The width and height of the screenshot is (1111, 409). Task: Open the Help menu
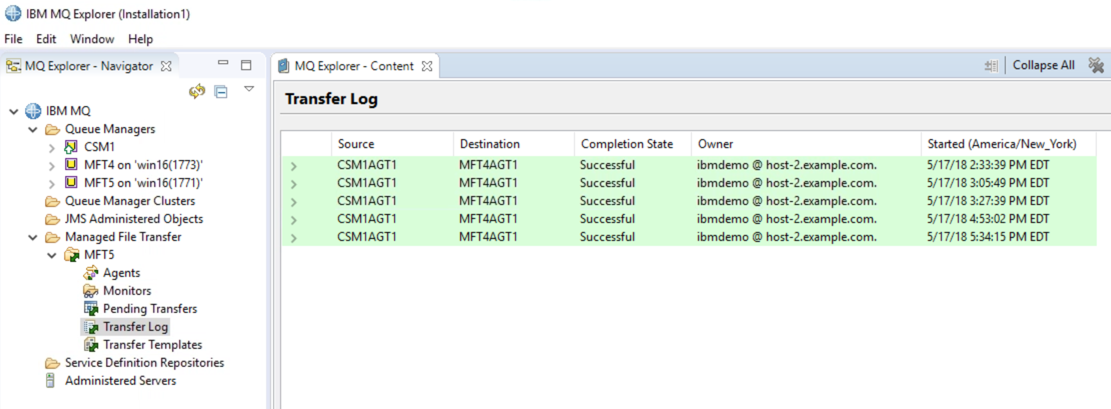[140, 39]
